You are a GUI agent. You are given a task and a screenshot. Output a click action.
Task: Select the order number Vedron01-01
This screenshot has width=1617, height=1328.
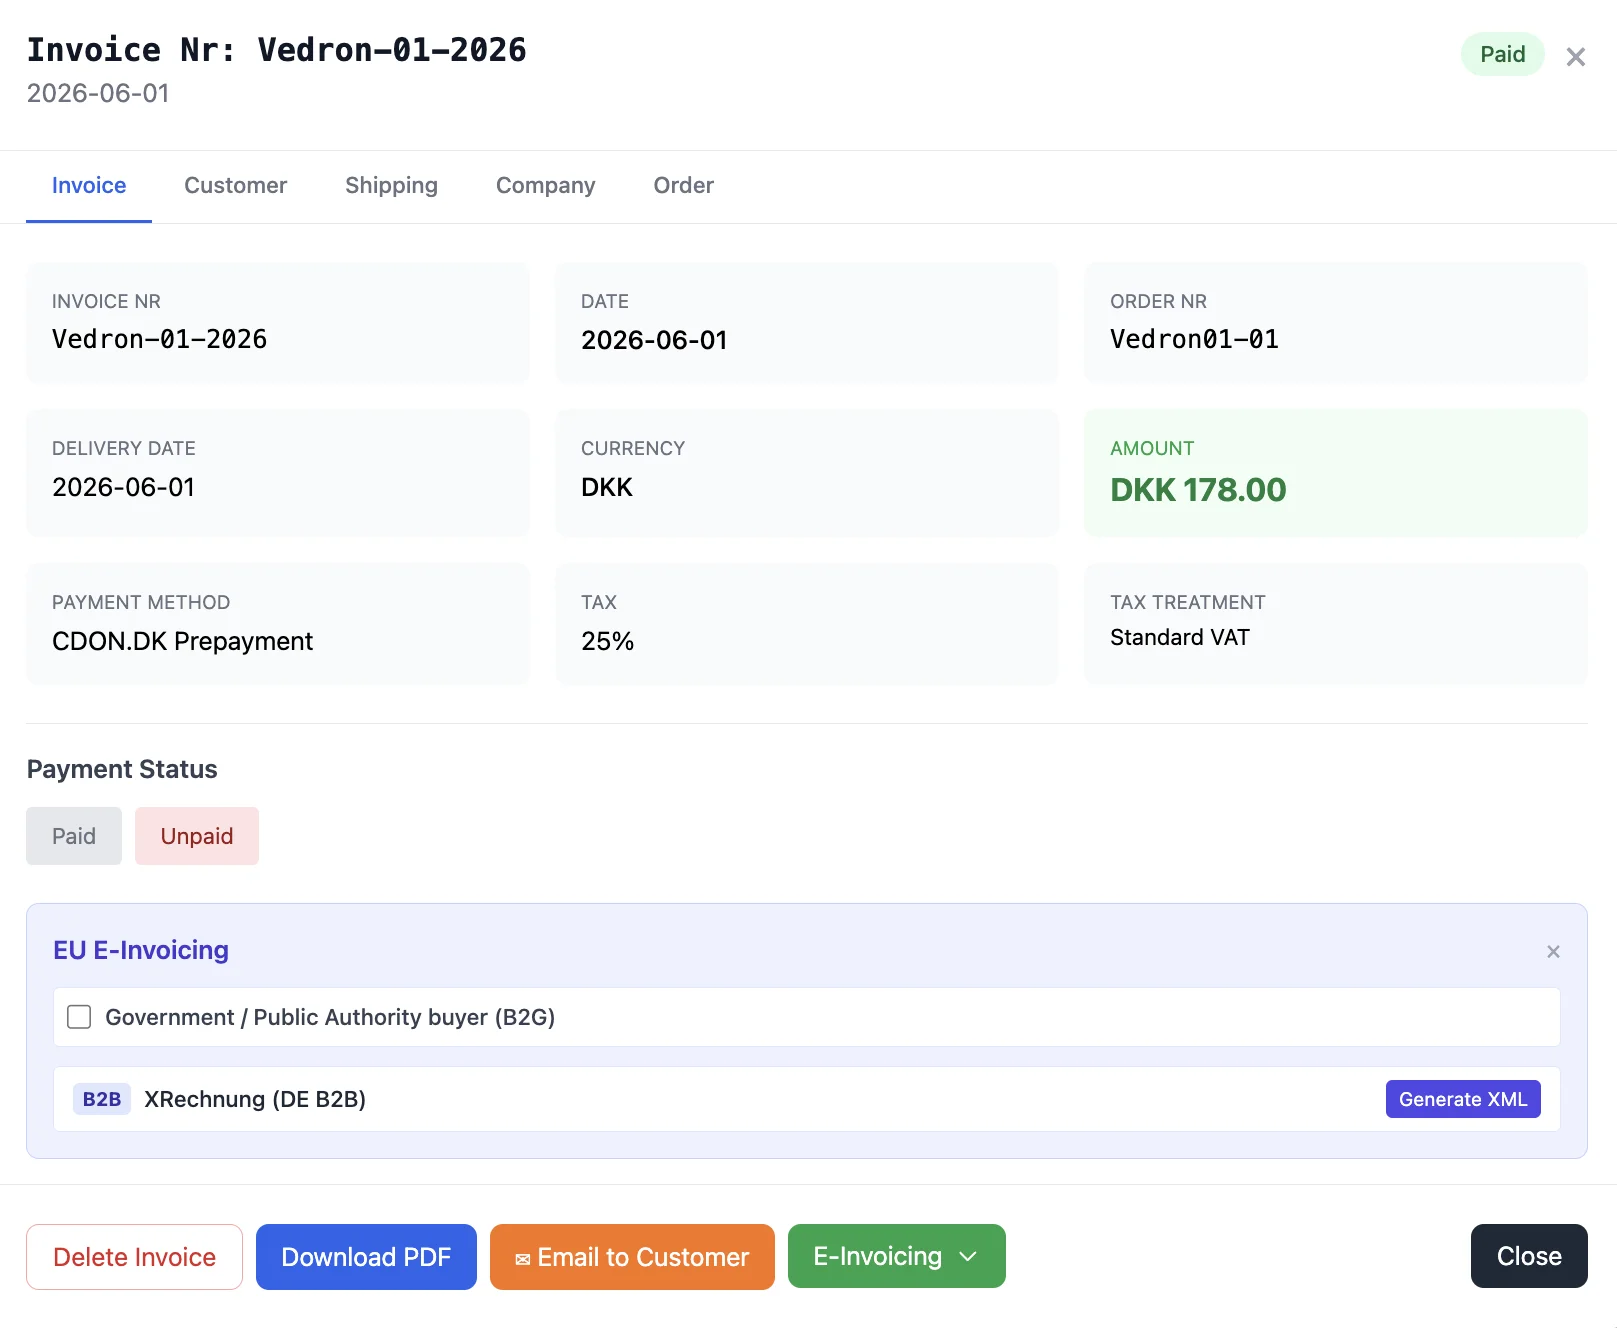click(1194, 339)
